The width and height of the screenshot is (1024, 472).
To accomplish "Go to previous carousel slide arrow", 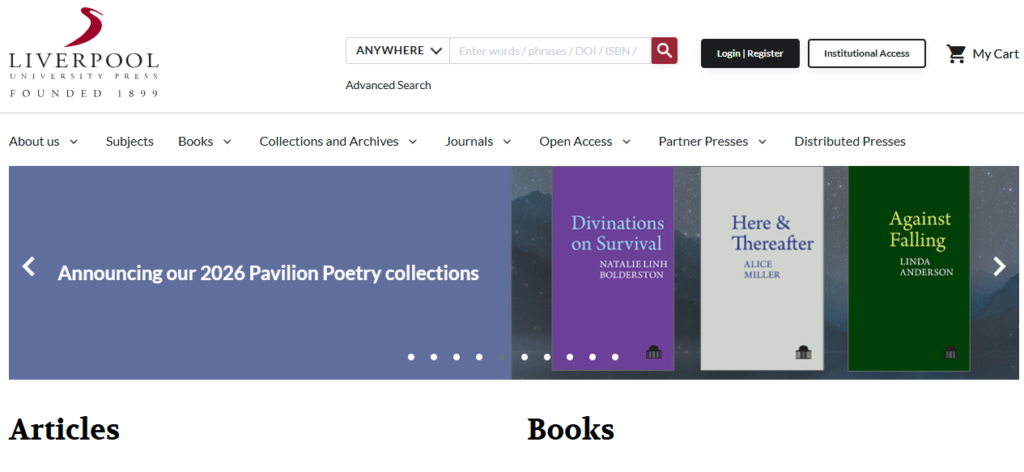I will click(29, 266).
